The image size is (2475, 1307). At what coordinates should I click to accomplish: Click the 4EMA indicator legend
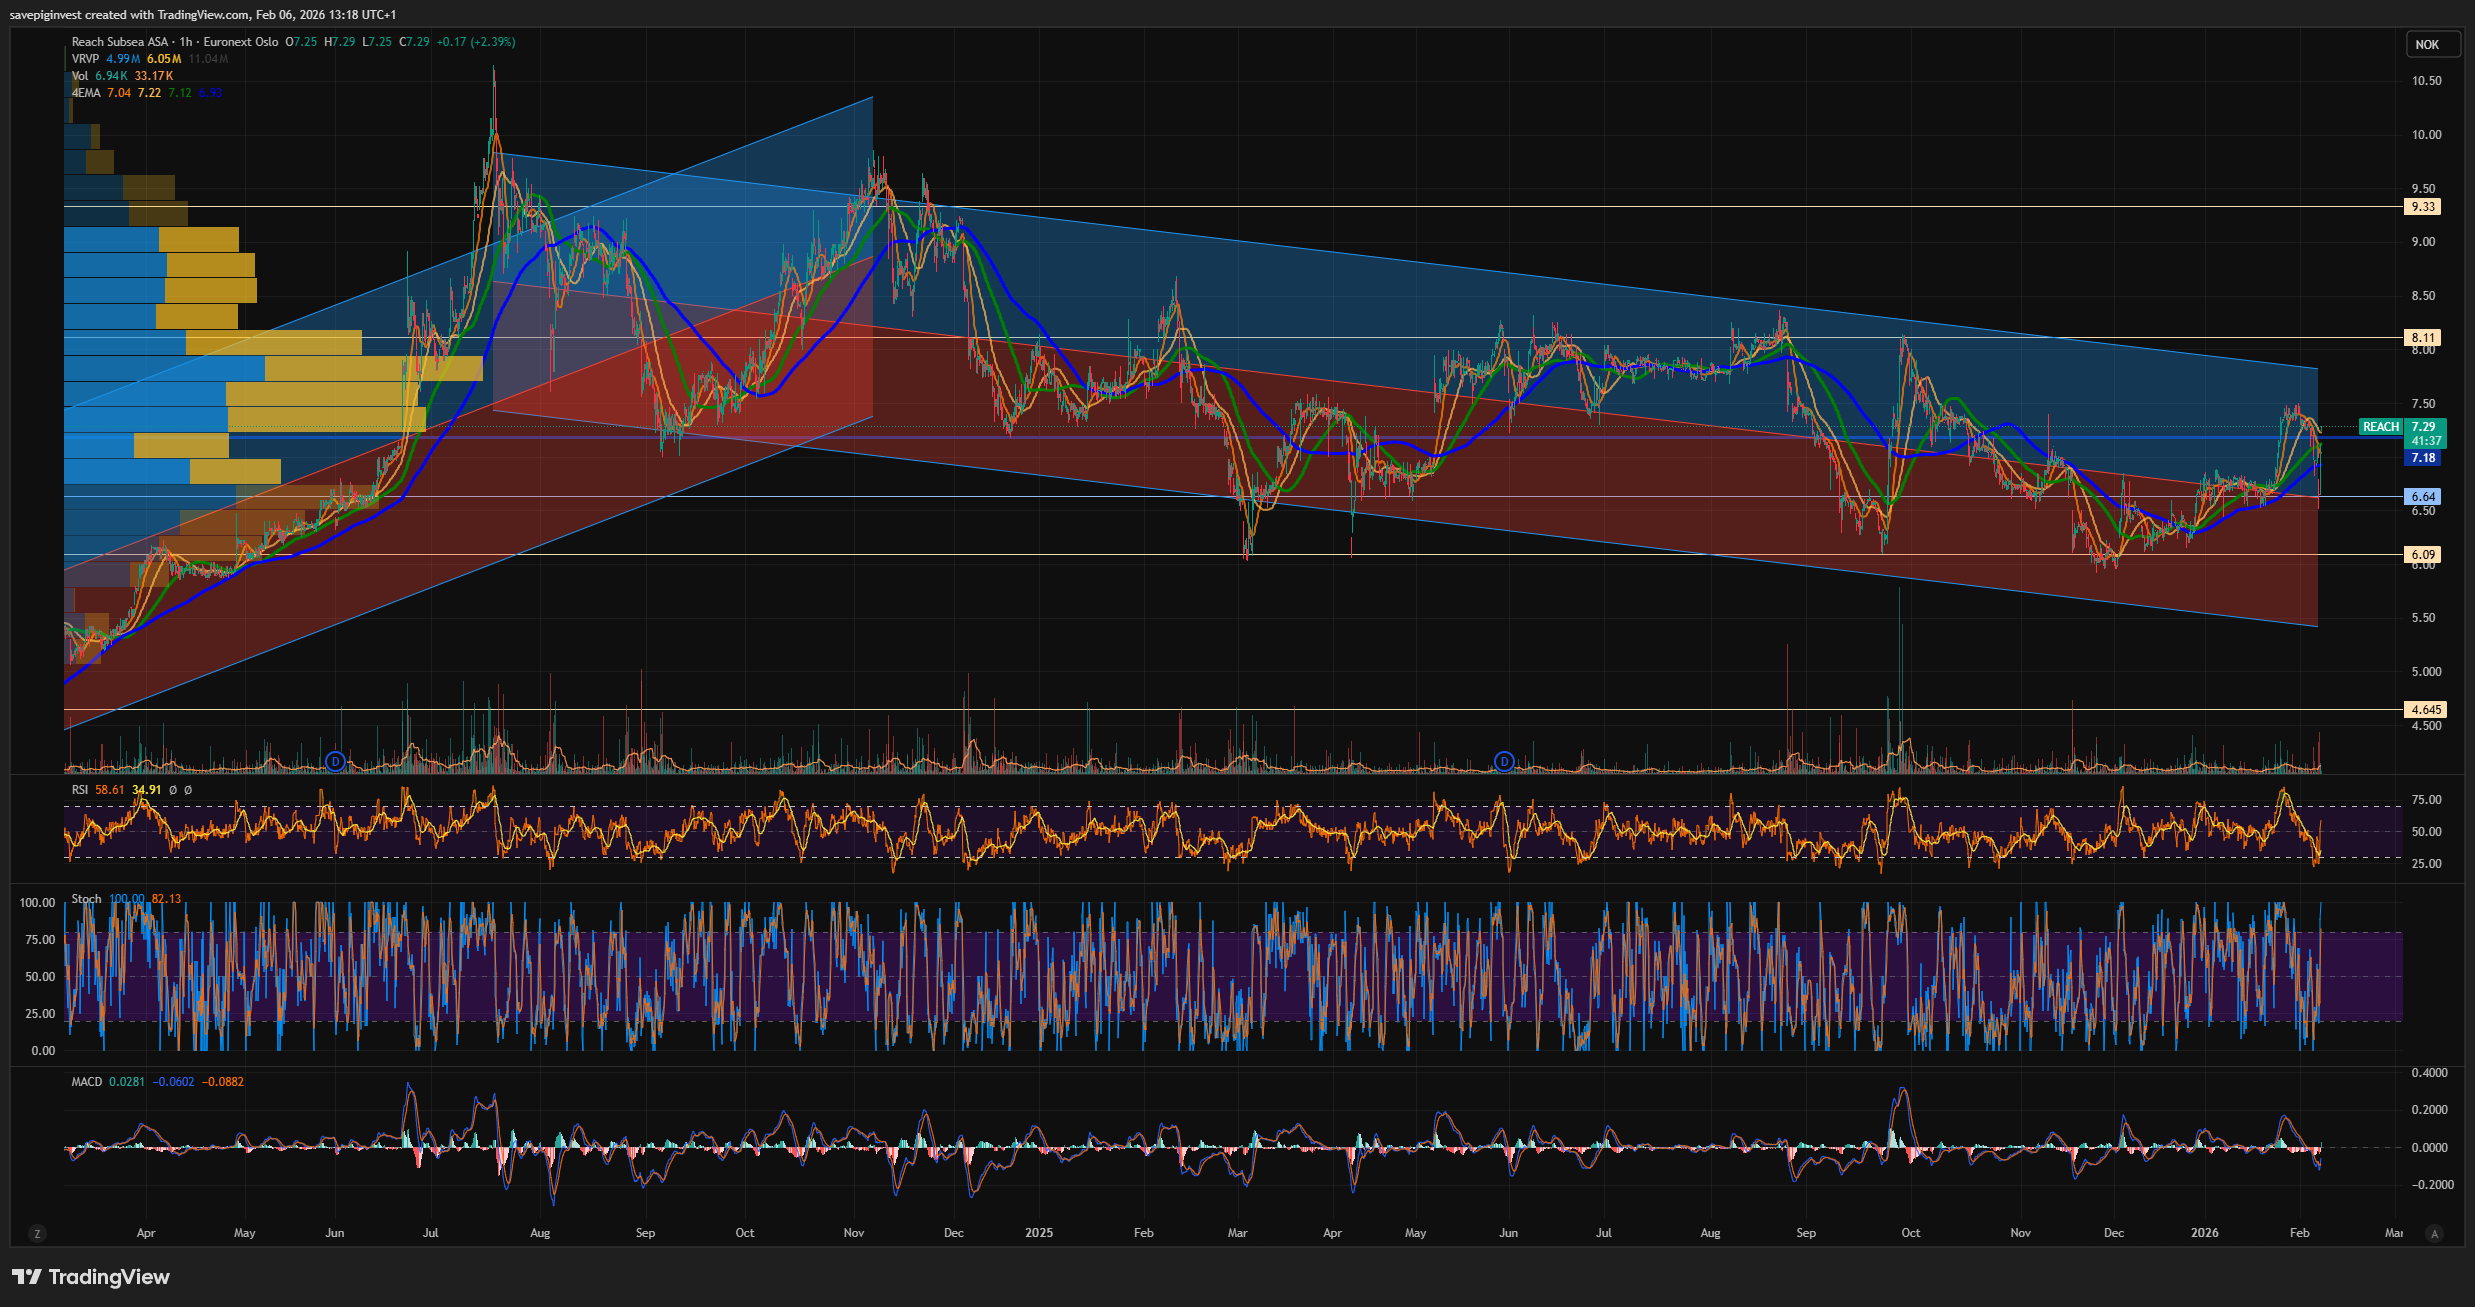coord(86,93)
